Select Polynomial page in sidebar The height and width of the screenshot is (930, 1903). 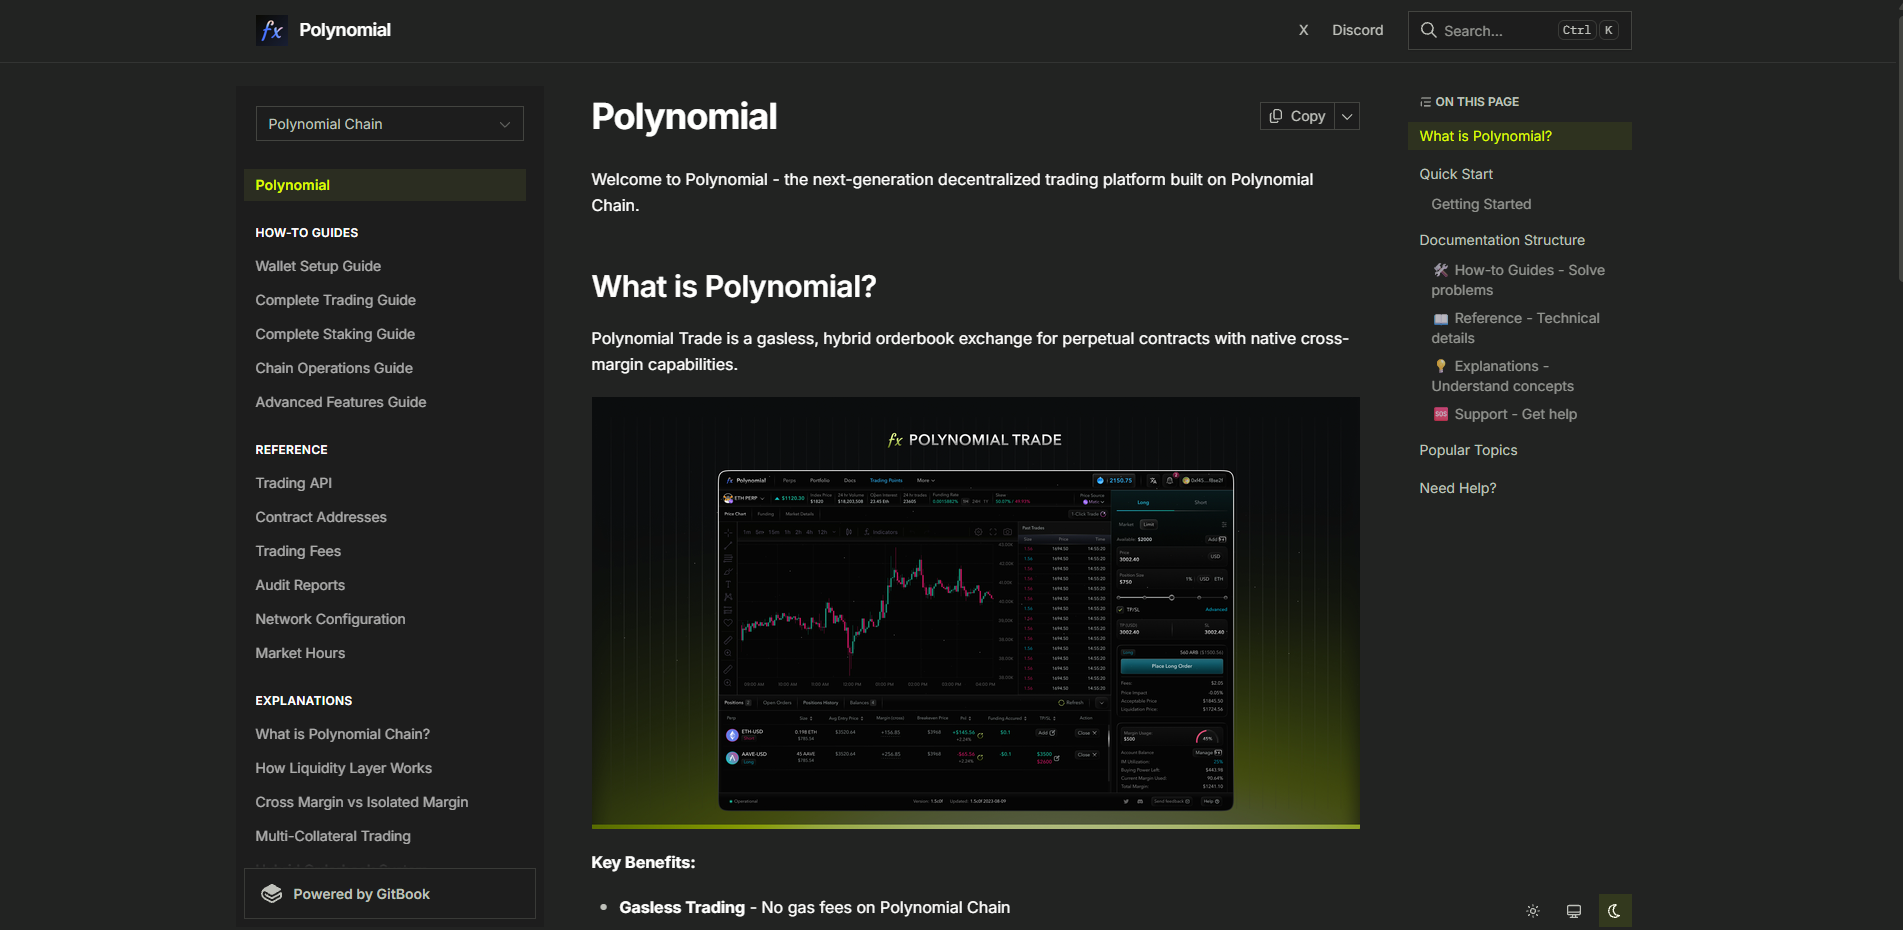(385, 185)
